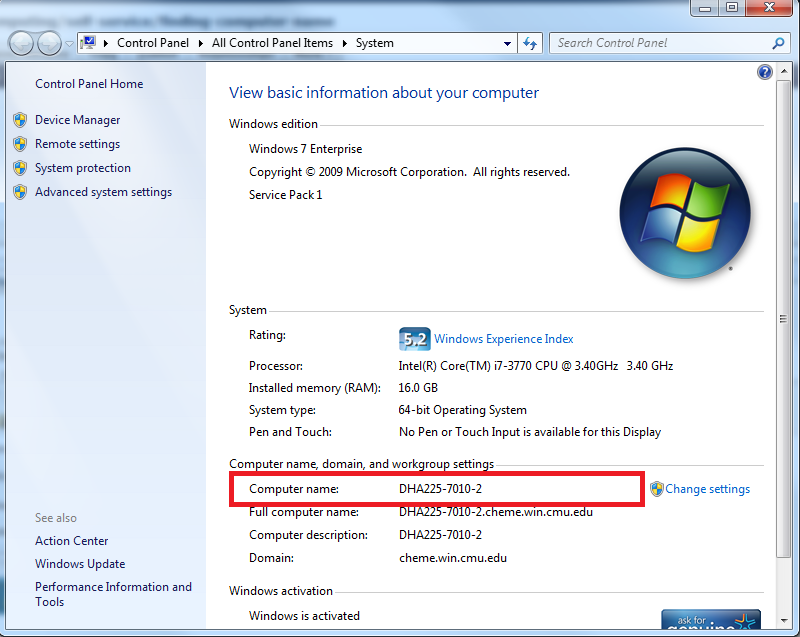Expand the arrow after Control Panel breadcrumb
The image size is (800, 637).
point(201,43)
